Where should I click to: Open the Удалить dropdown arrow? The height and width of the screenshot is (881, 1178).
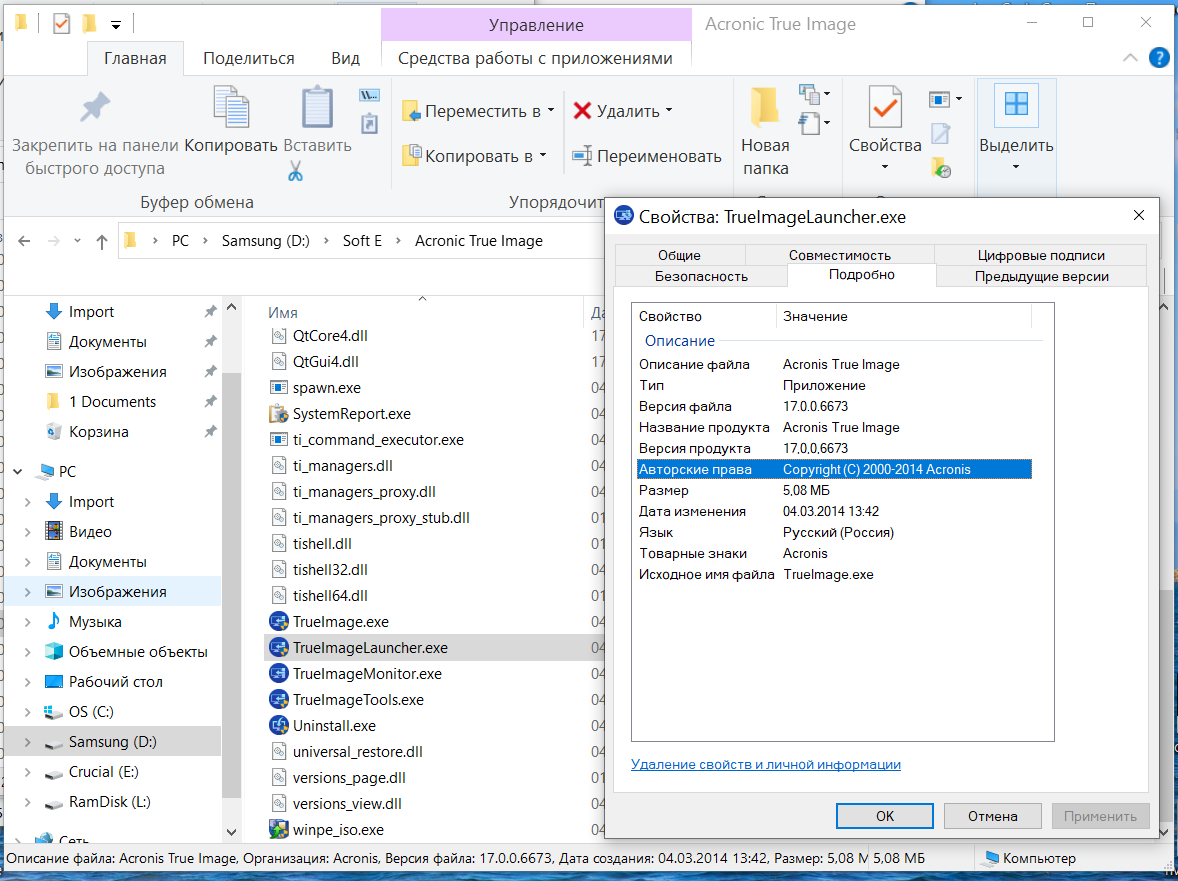(x=669, y=110)
